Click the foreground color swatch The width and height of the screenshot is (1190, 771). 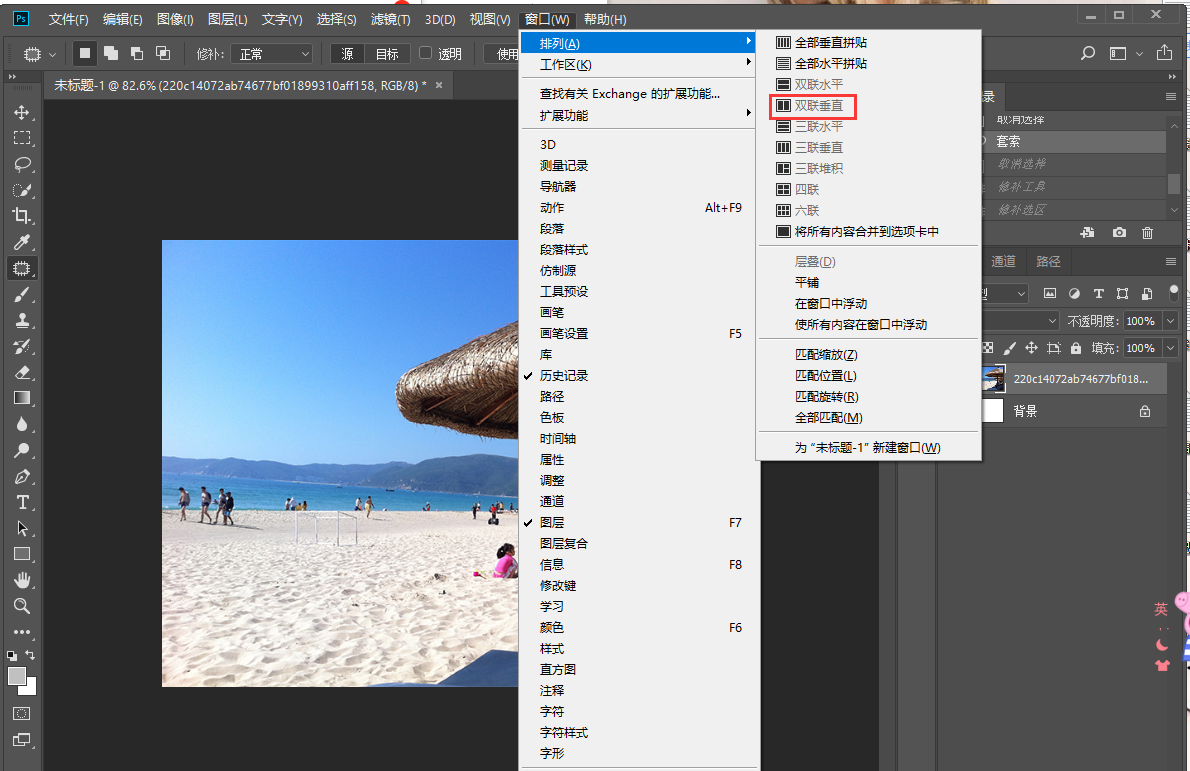[x=17, y=675]
